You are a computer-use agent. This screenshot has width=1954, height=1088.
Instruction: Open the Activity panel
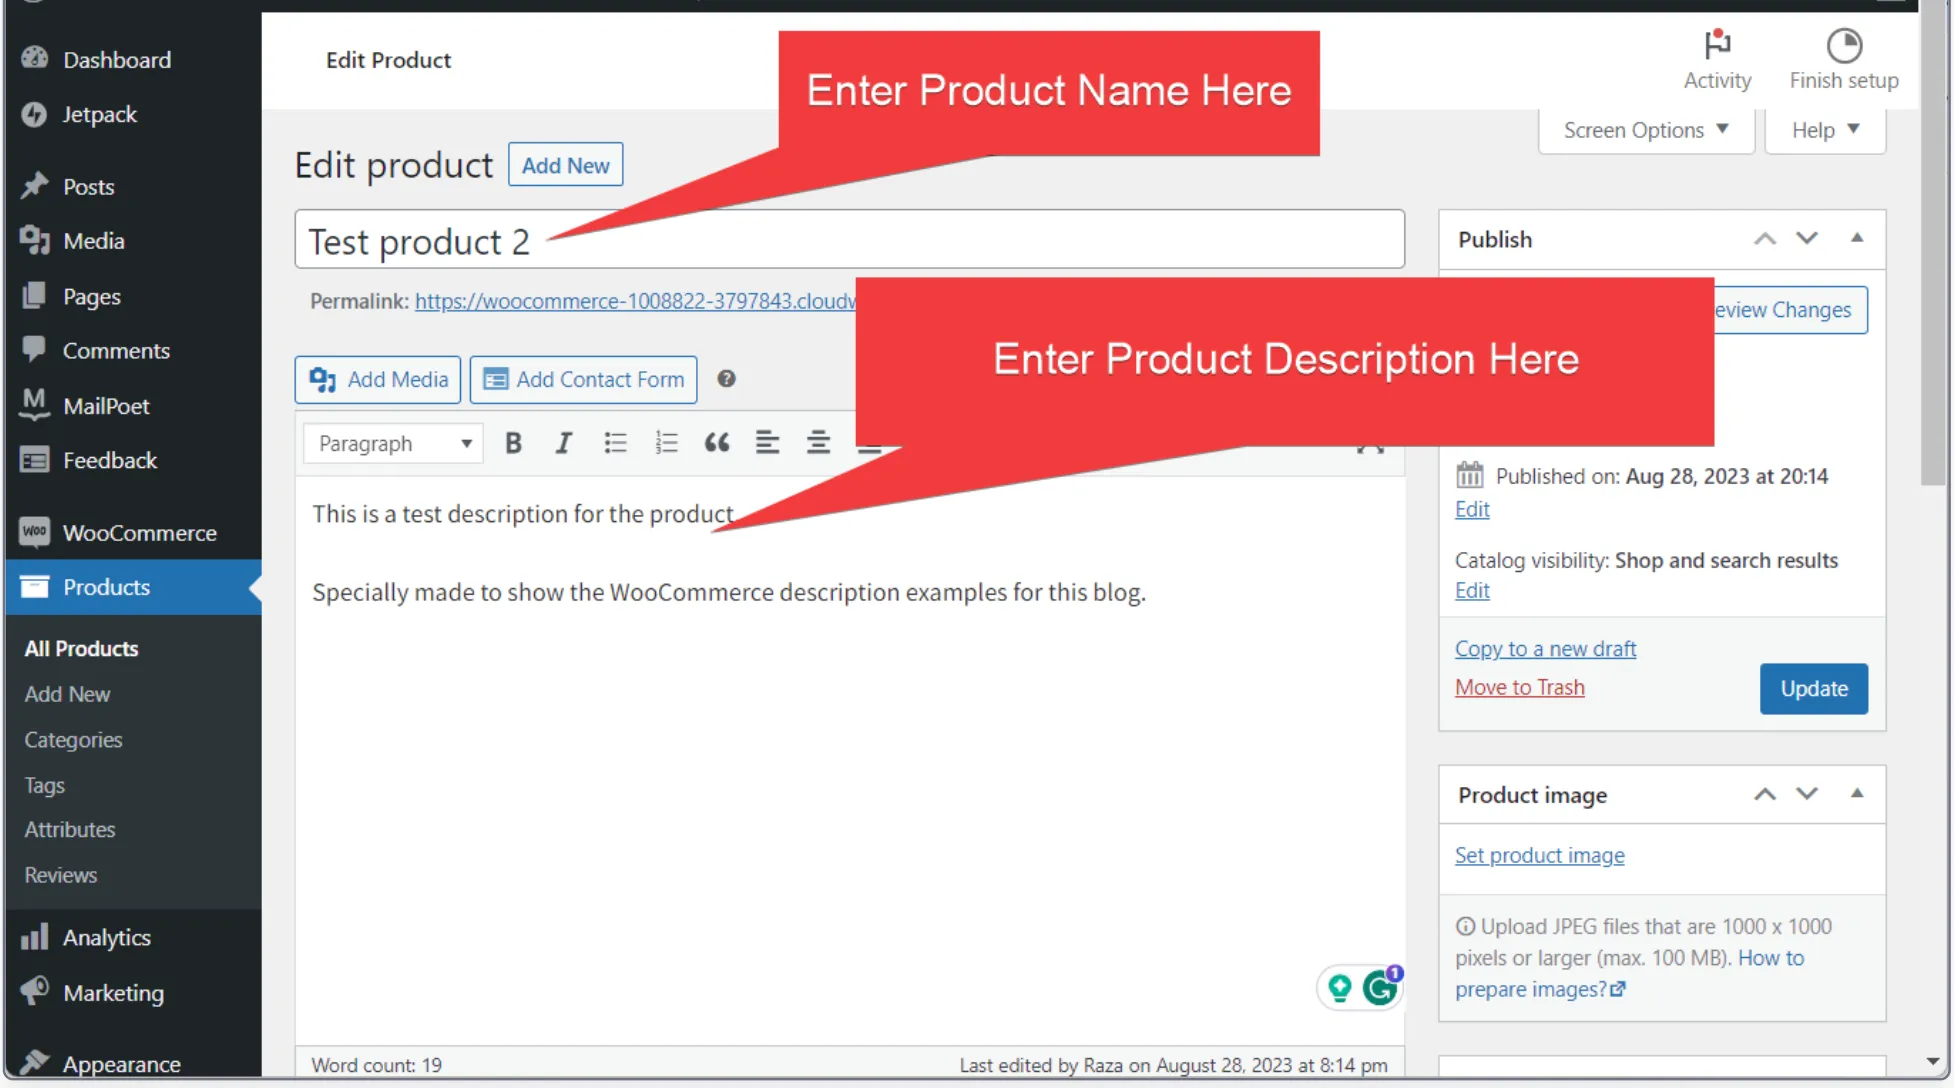(x=1717, y=60)
